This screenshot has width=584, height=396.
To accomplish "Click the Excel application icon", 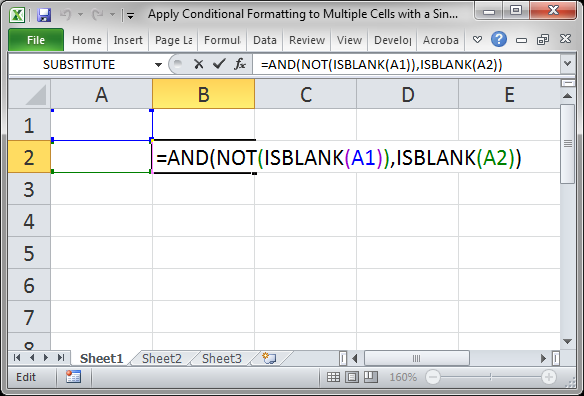I will (18, 15).
